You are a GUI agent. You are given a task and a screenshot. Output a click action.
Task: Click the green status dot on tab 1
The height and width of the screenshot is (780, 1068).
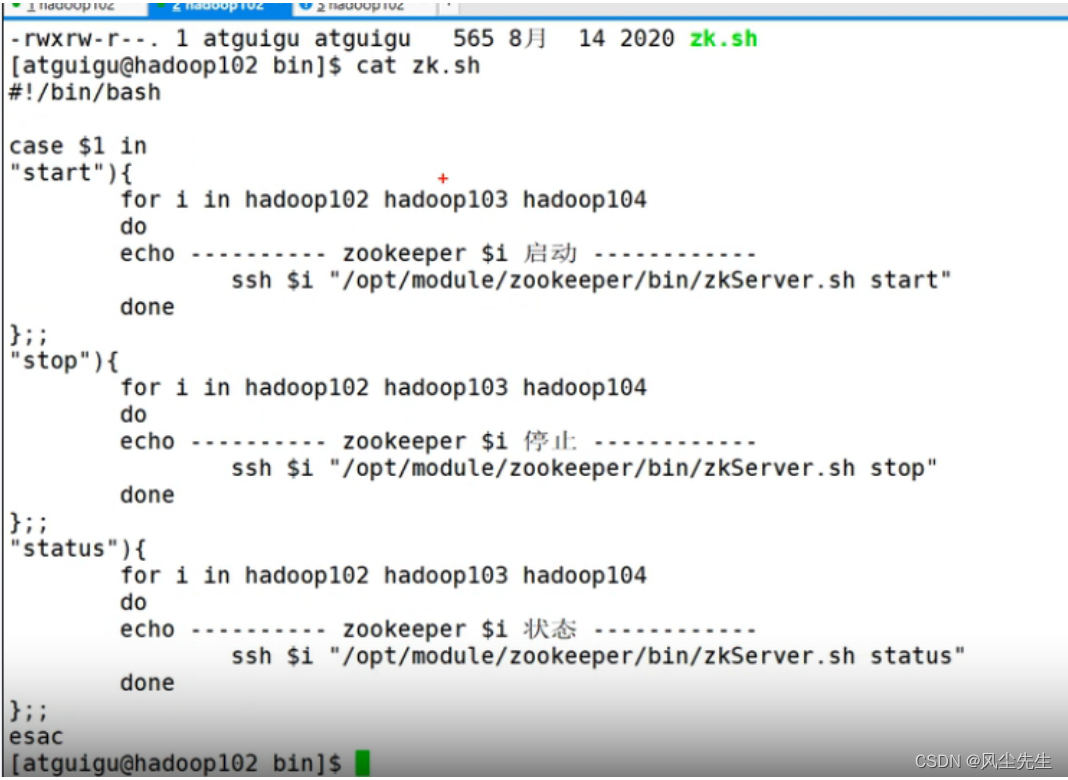(x=16, y=5)
